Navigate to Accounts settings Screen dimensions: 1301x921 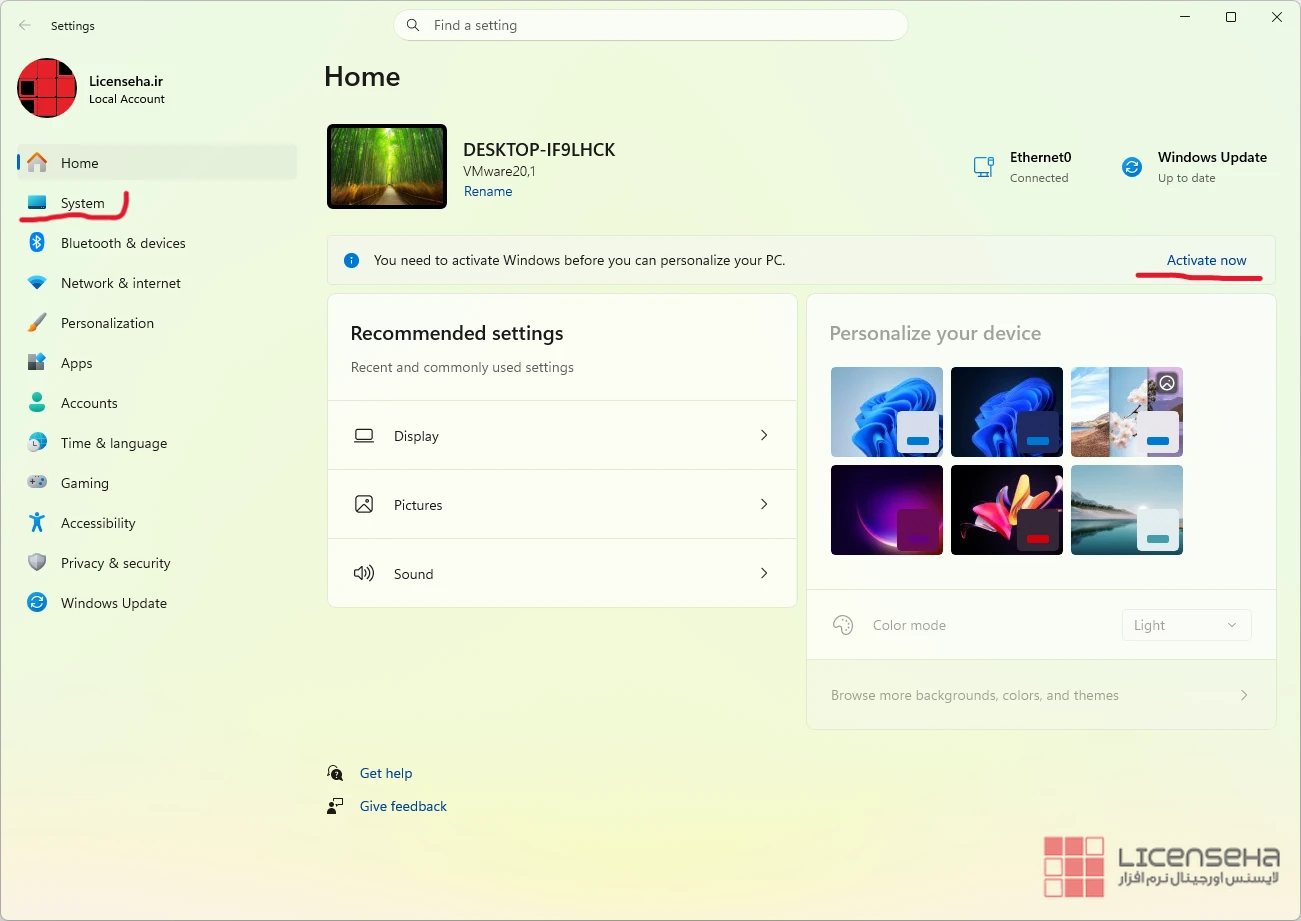coord(157,403)
